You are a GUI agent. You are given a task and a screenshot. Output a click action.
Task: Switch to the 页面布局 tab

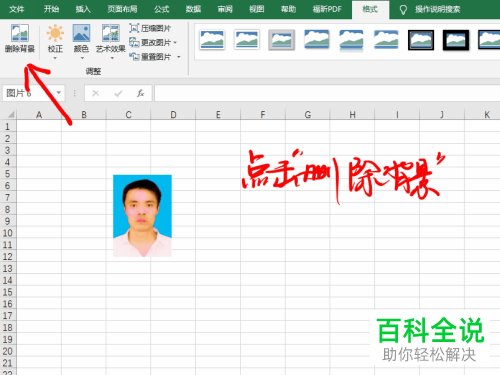point(122,9)
